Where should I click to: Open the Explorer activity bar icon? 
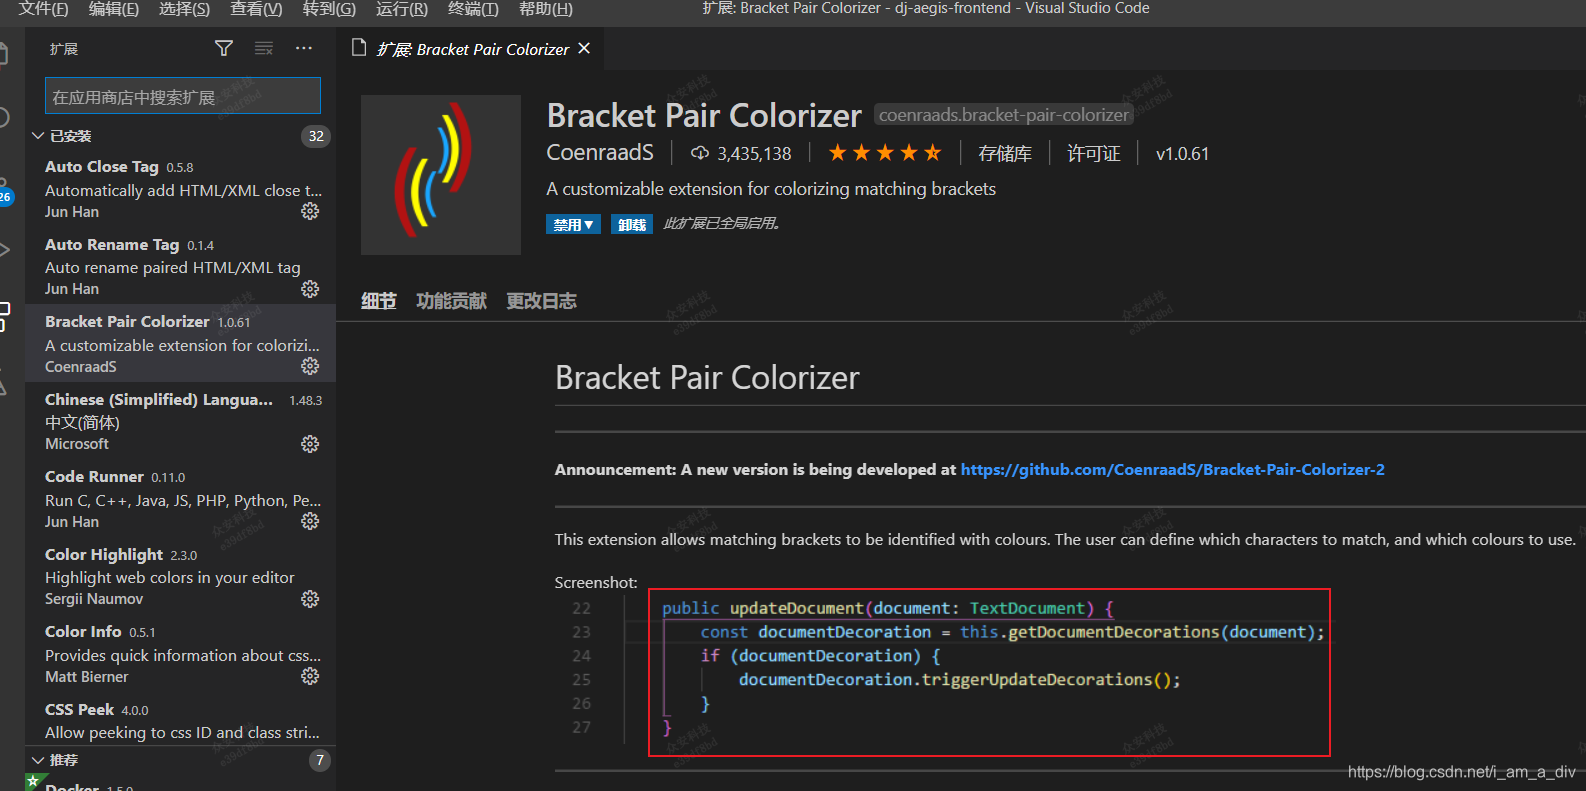5,53
